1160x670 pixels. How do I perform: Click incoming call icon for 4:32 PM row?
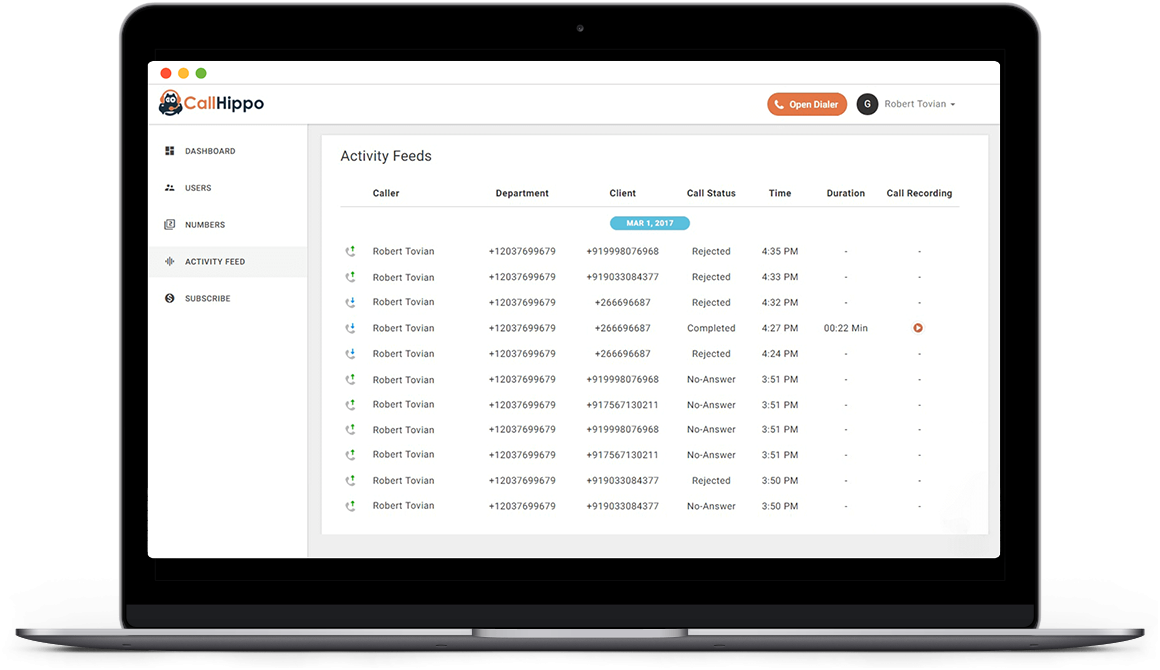(350, 302)
